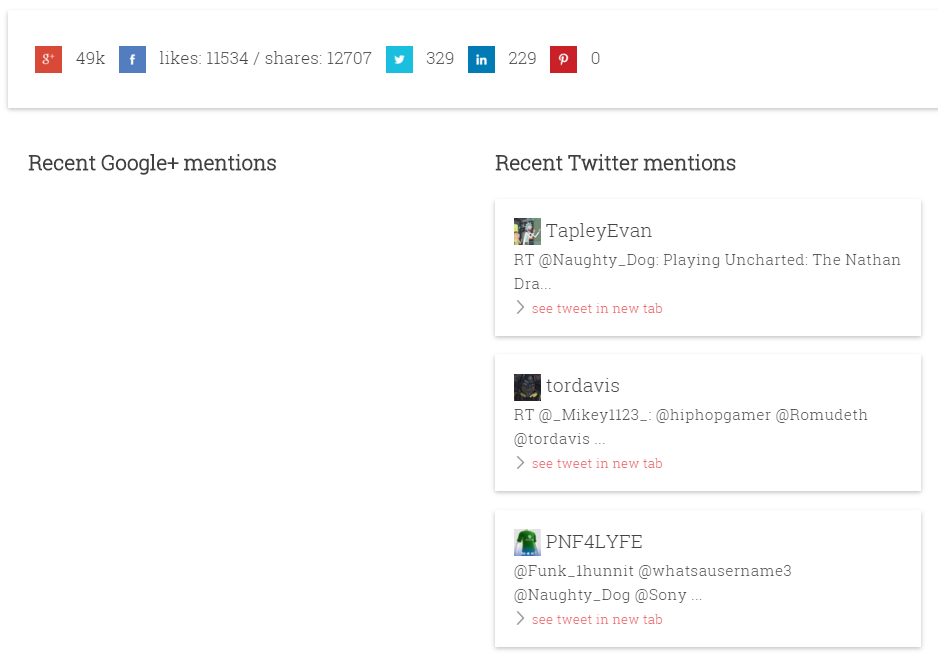The height and width of the screenshot is (660, 938).
Task: Click the username TapleyEvan
Action: (x=599, y=231)
